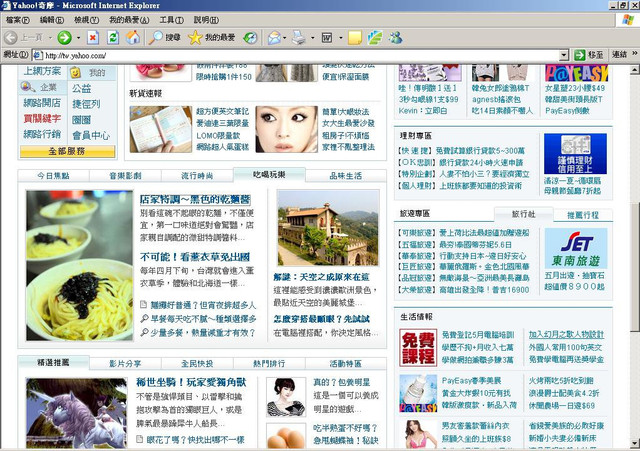Open the Mail envelope toolbar icon
This screenshot has height=451, width=640.
tap(274, 38)
